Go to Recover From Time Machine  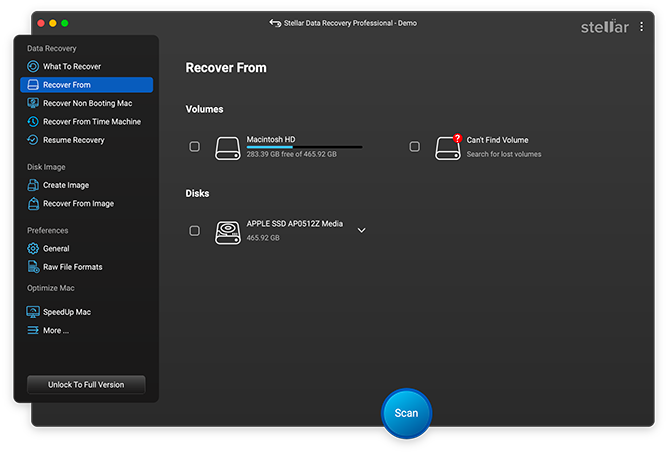click(86, 121)
